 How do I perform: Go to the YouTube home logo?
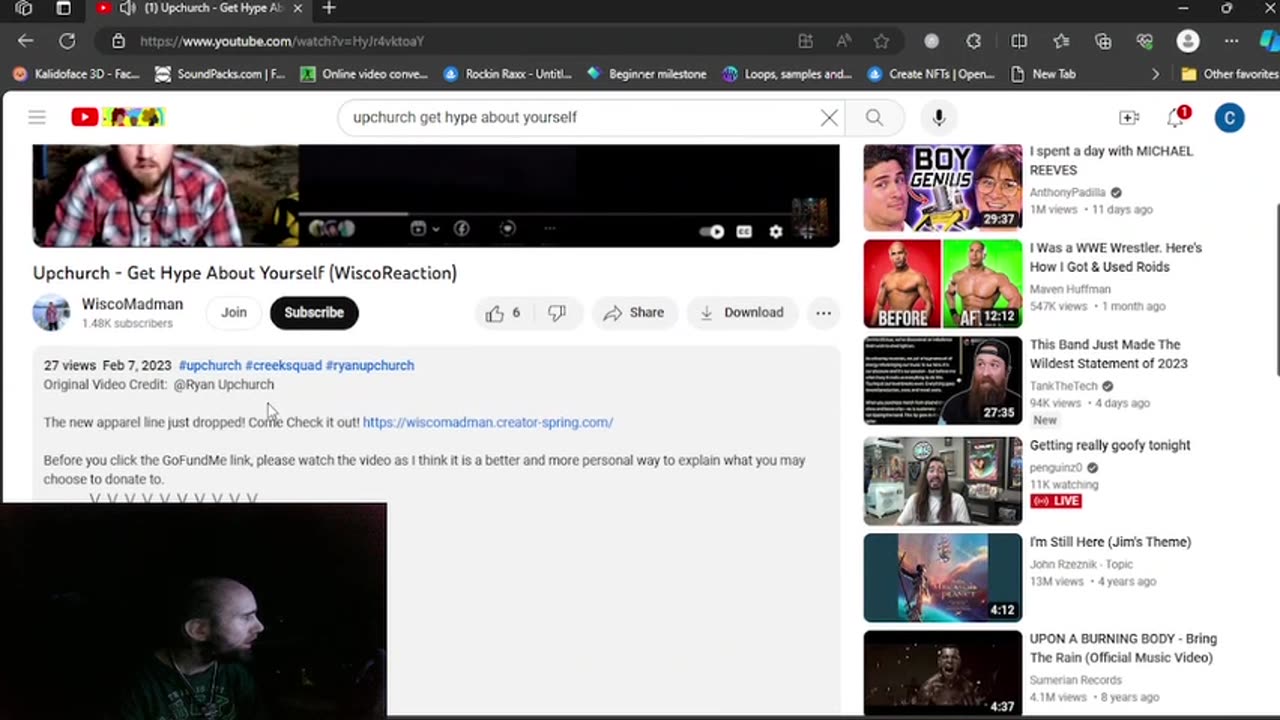click(117, 117)
